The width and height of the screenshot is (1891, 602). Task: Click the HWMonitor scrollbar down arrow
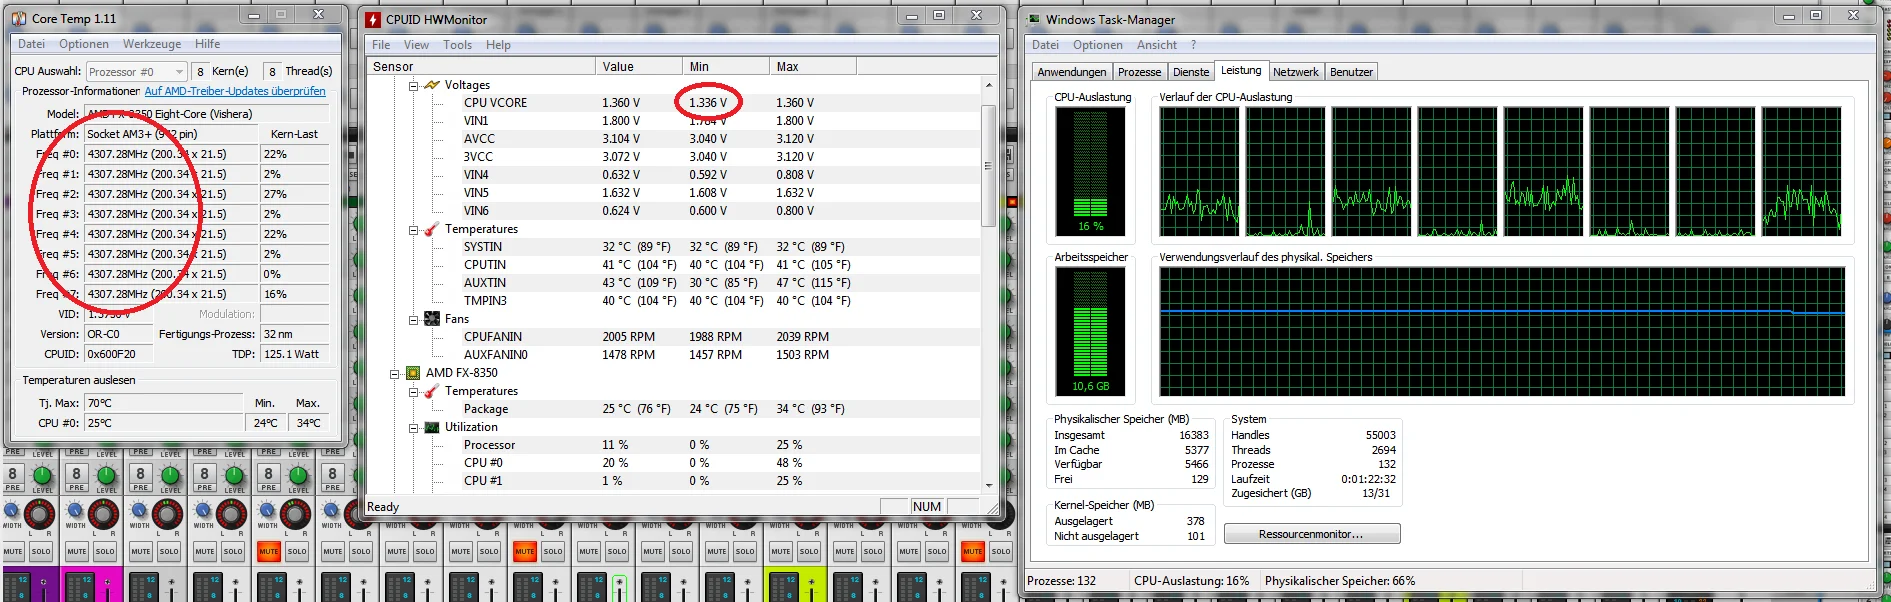989,485
